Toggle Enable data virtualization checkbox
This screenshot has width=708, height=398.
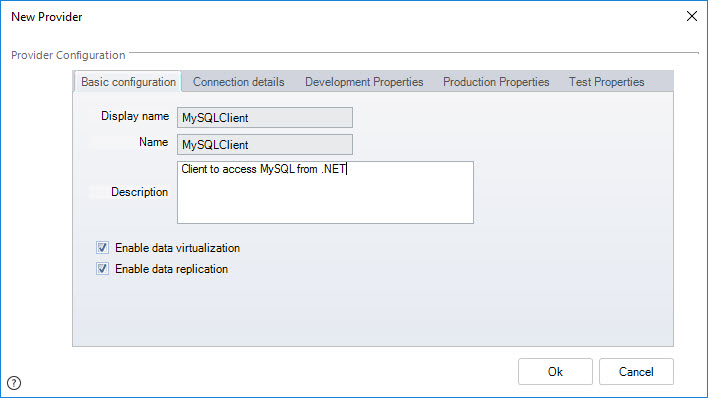(x=102, y=248)
